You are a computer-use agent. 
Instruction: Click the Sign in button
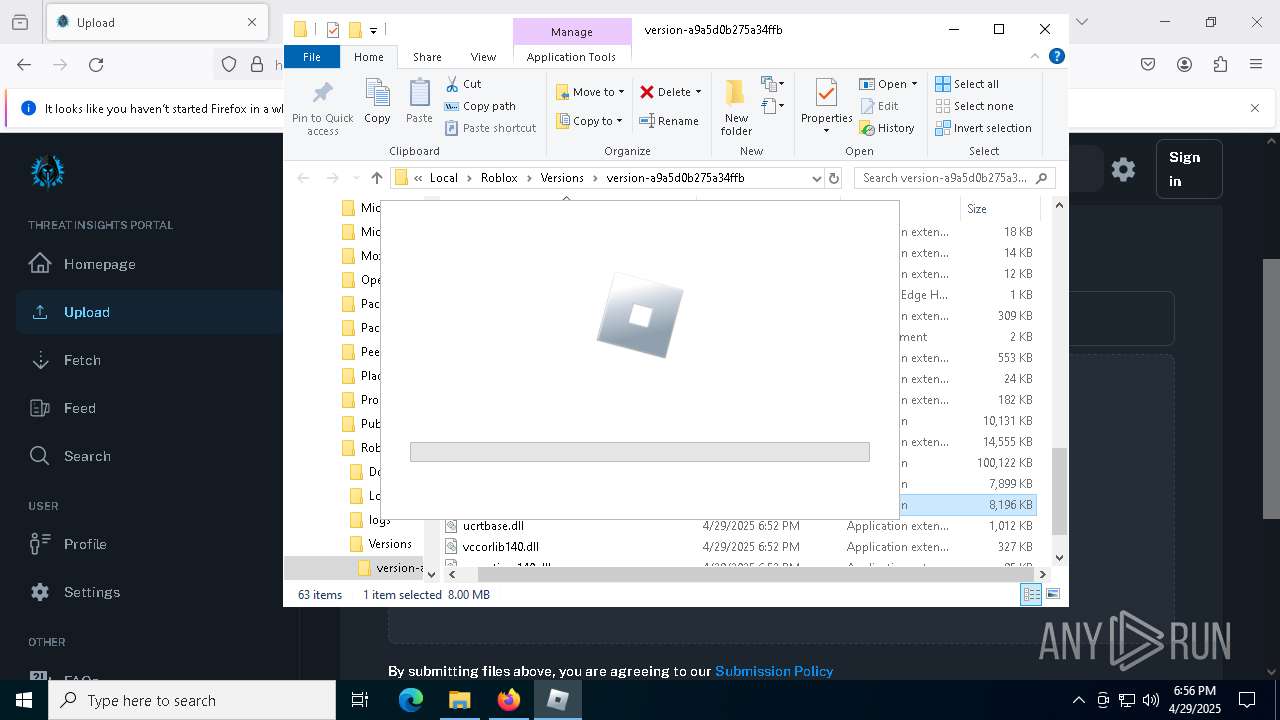(x=1189, y=169)
